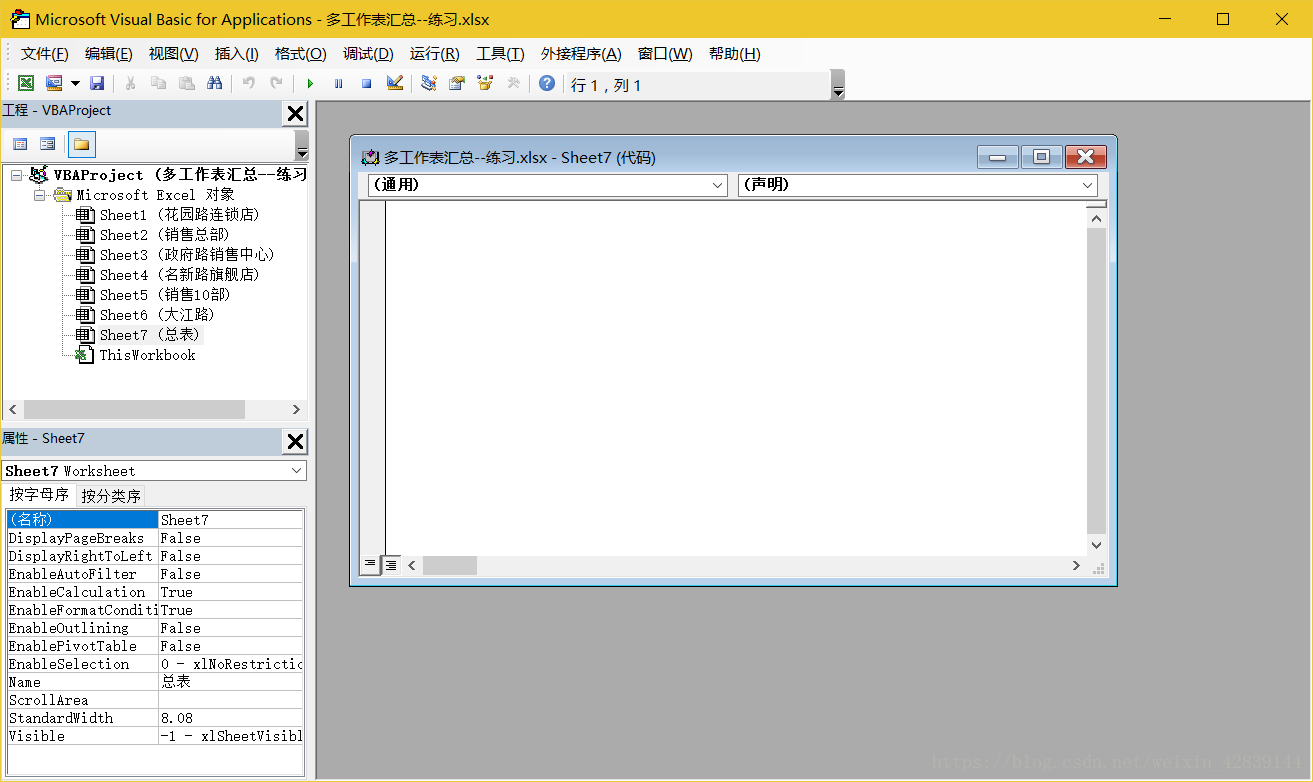Image resolution: width=1313 pixels, height=782 pixels.
Task: Open the 工具(T) menu
Action: [500, 54]
